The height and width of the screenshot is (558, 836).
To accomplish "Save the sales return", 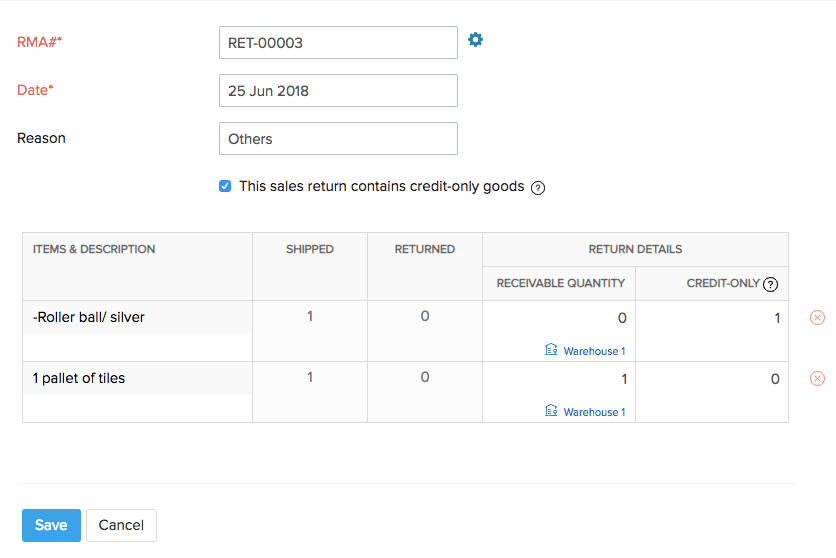I will coord(51,525).
